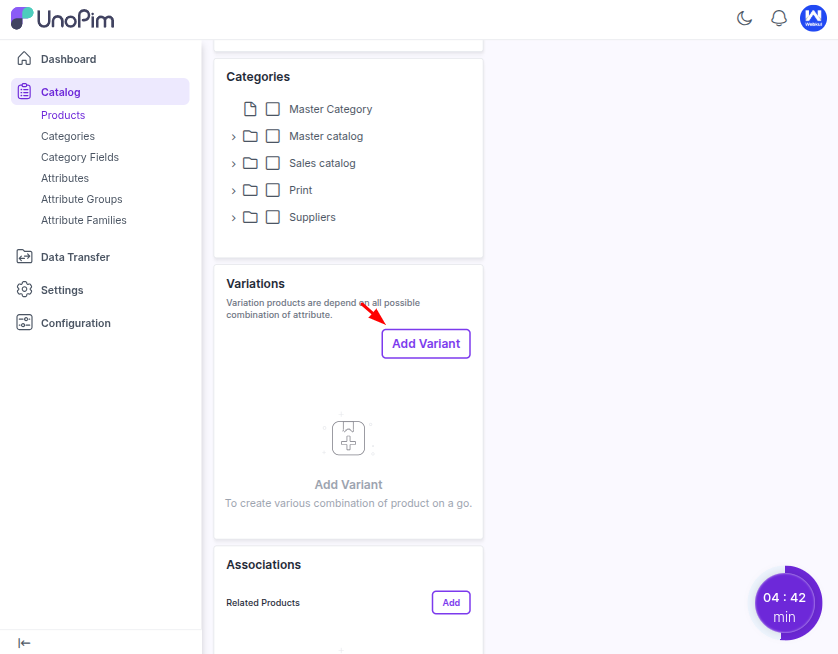This screenshot has height=654, width=838.
Task: Click Add button for Related Products
Action: (x=451, y=603)
